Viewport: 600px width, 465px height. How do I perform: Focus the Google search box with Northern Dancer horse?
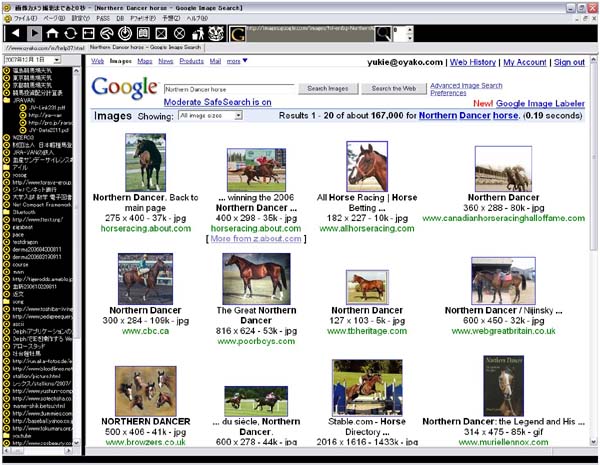click(229, 89)
